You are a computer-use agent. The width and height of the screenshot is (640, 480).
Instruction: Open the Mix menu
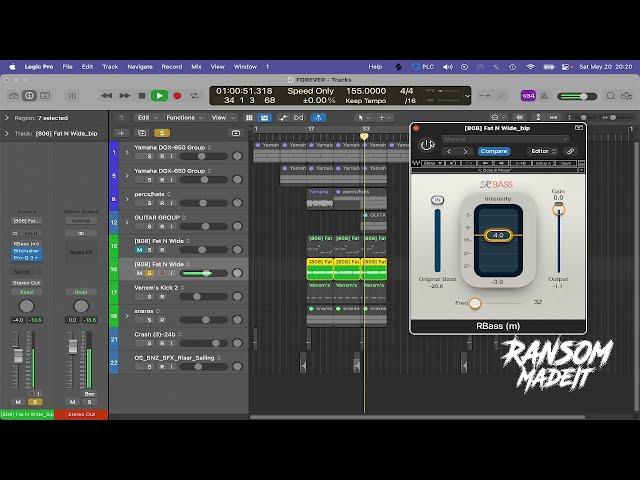coord(196,67)
